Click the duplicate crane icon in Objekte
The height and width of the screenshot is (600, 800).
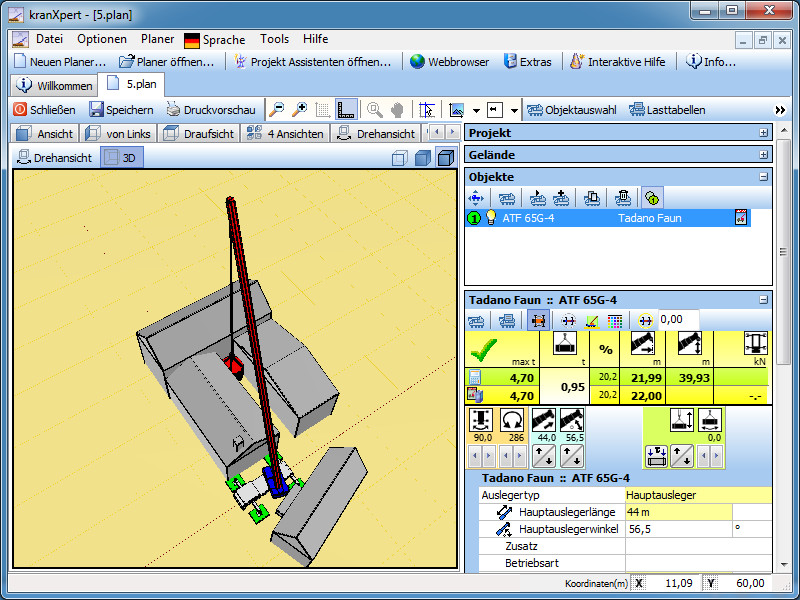(592, 198)
